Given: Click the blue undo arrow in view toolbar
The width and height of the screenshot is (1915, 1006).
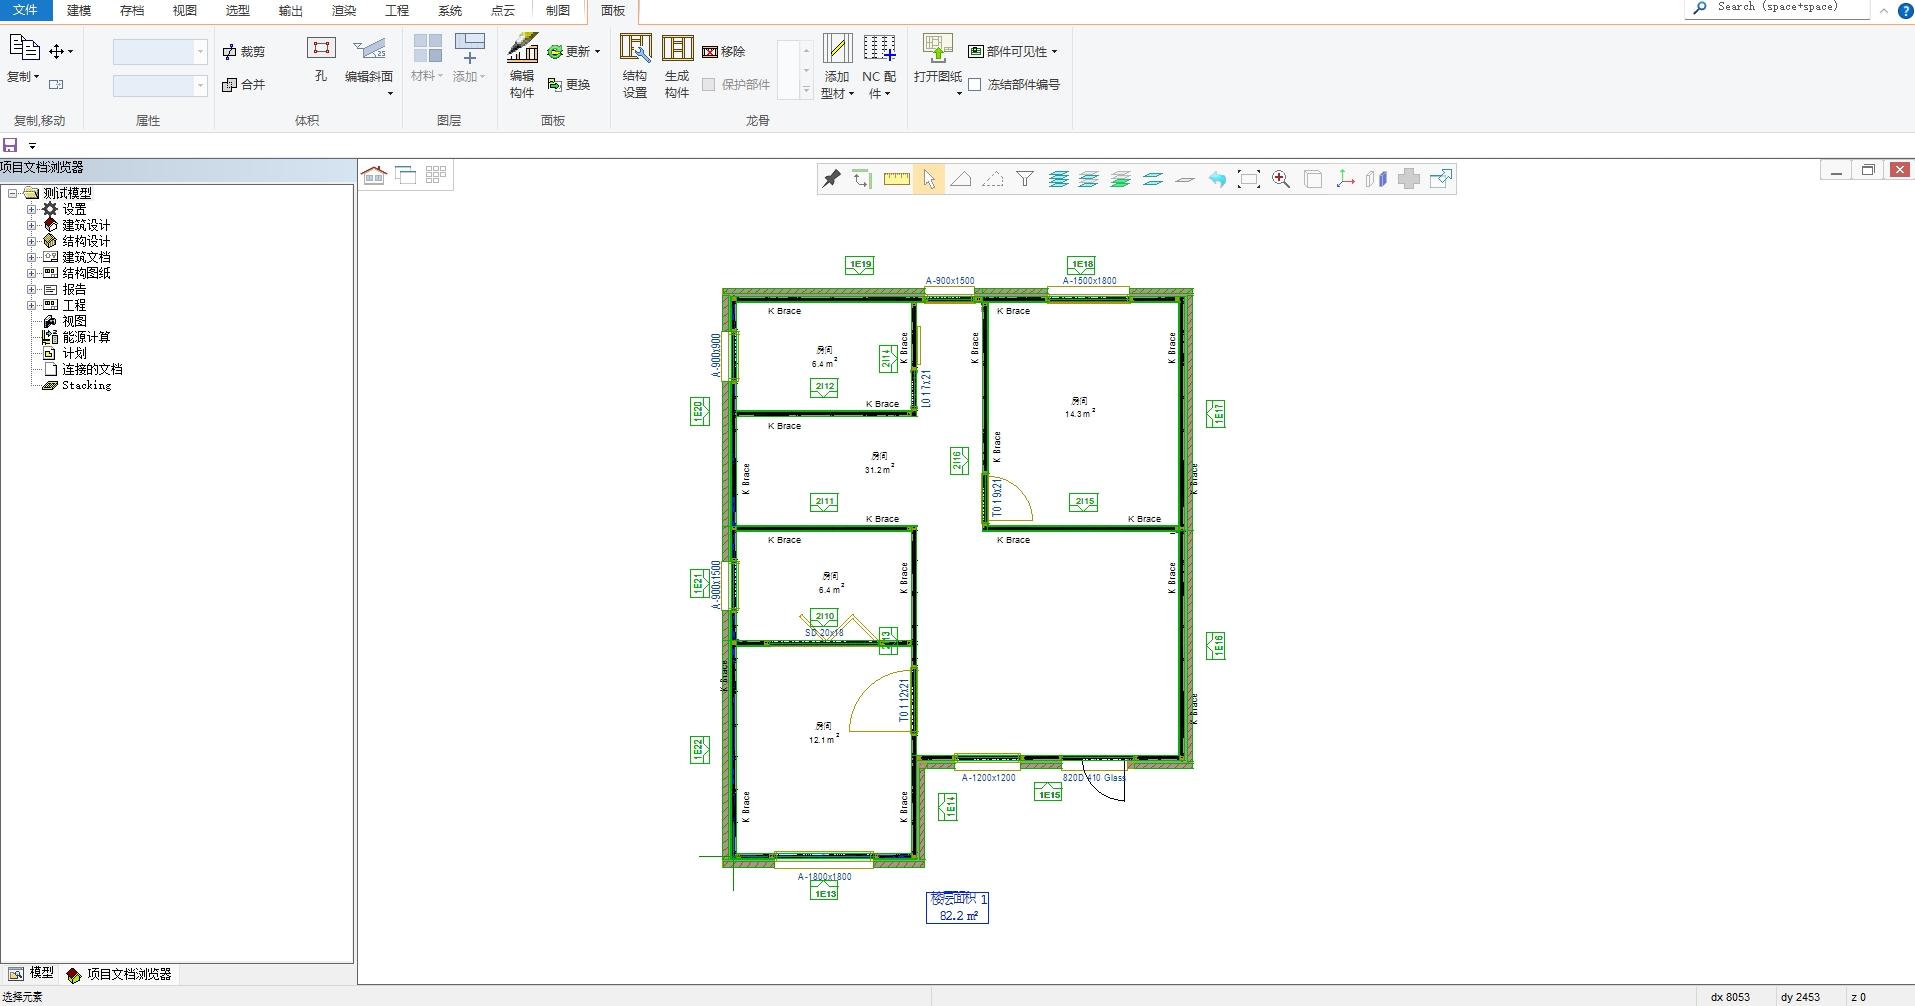Looking at the screenshot, I should (x=1217, y=179).
